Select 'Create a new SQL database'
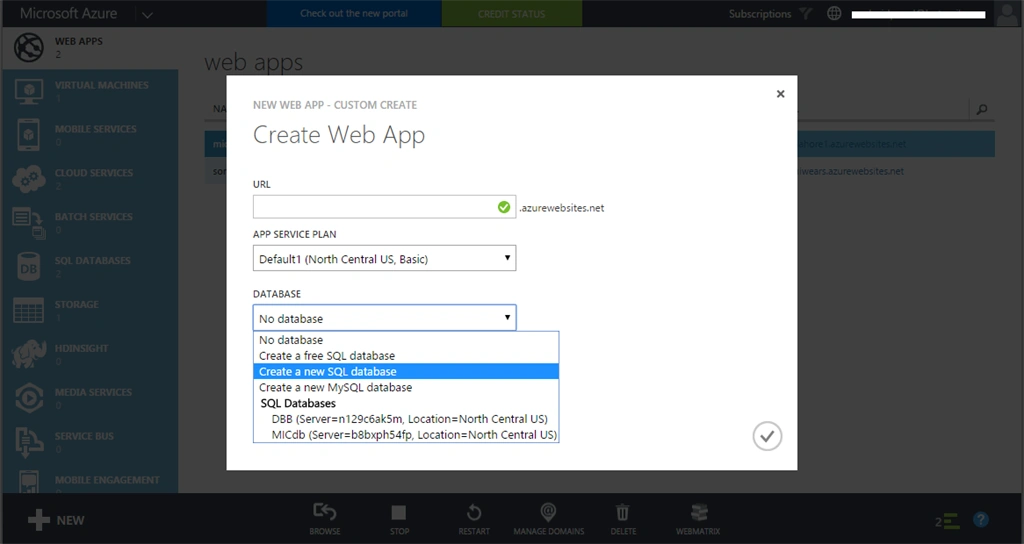This screenshot has height=544, width=1024. click(x=406, y=371)
